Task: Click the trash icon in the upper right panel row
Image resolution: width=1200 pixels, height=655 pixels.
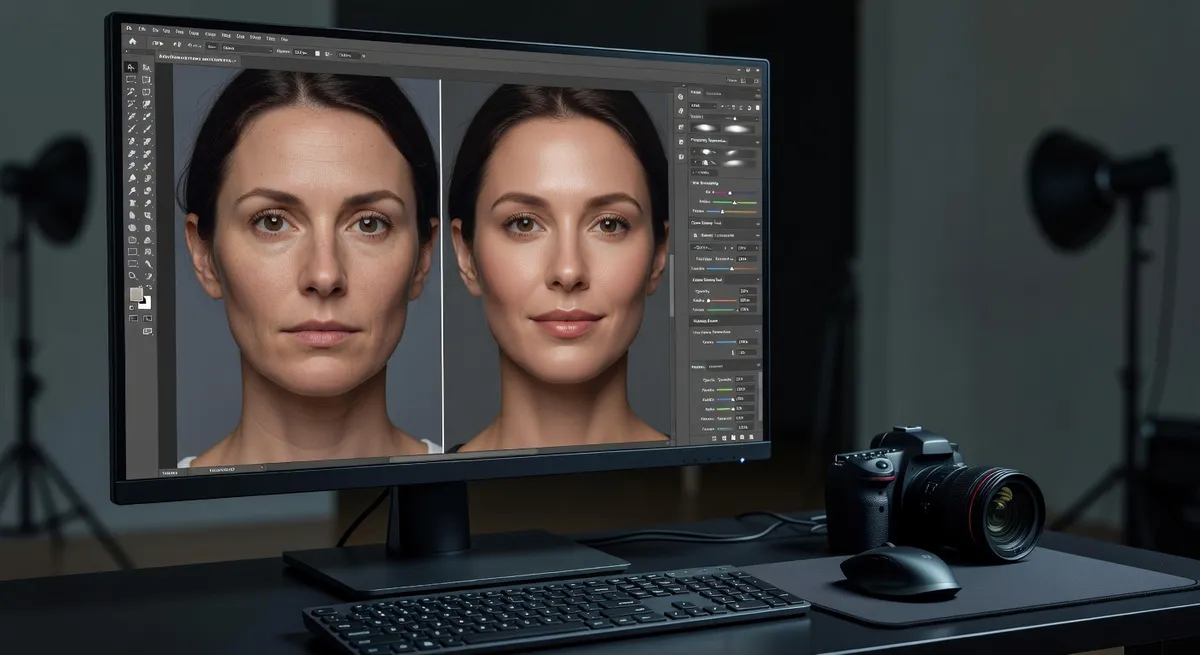Action: pos(758,107)
